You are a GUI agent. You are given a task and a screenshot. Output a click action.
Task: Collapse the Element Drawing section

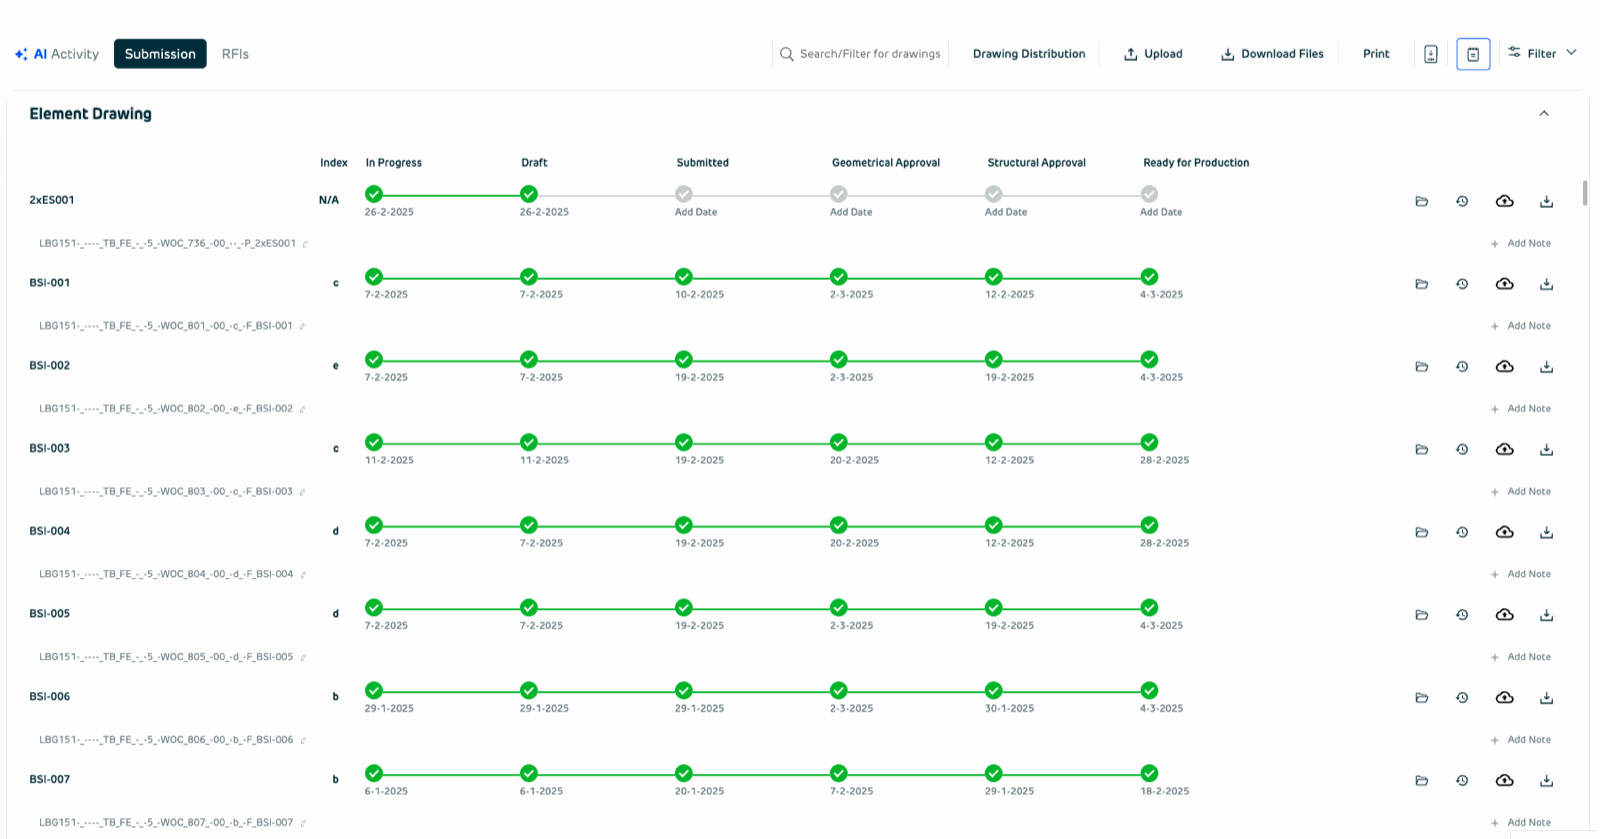(x=1544, y=114)
